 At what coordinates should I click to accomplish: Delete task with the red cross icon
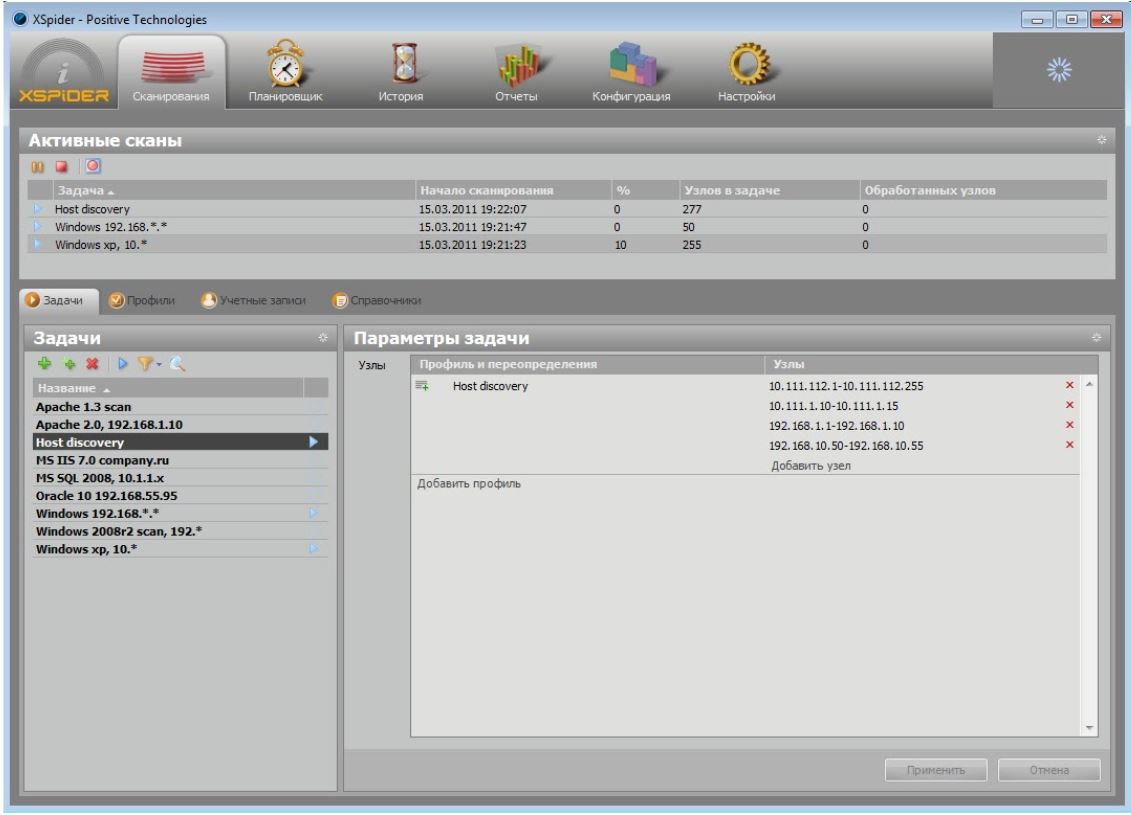(92, 364)
